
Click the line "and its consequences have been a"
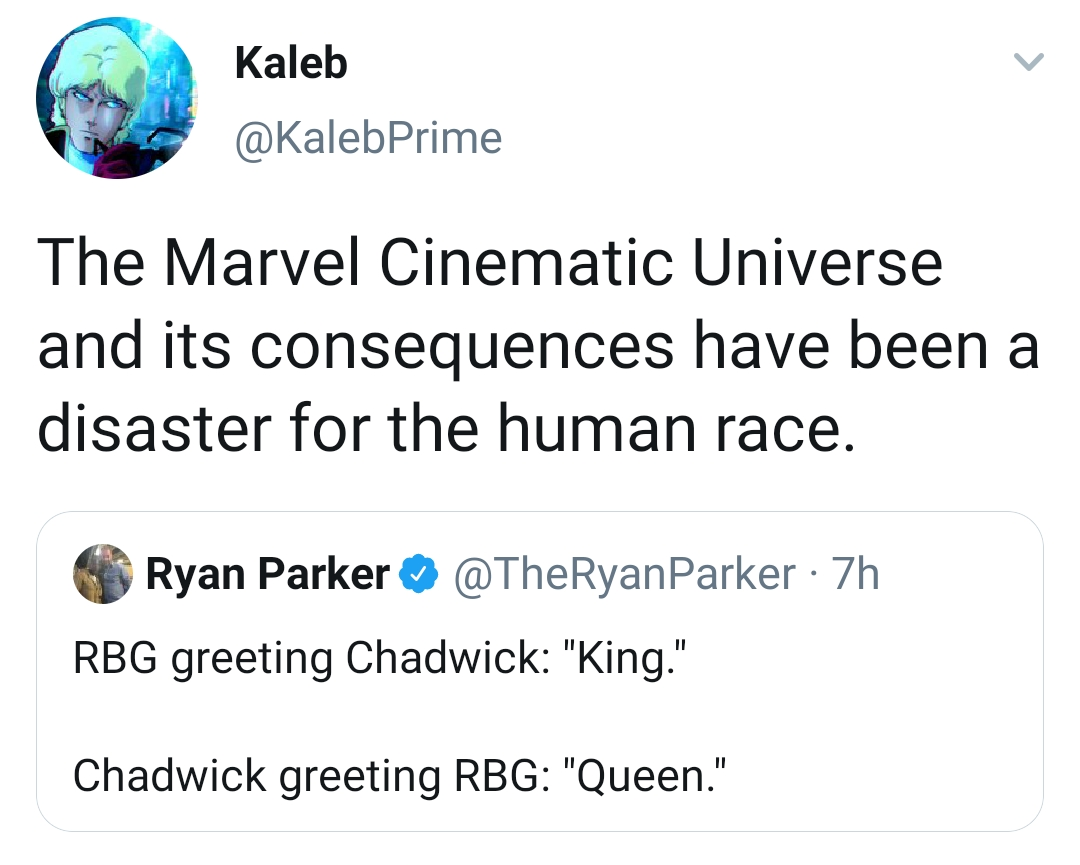point(538,346)
